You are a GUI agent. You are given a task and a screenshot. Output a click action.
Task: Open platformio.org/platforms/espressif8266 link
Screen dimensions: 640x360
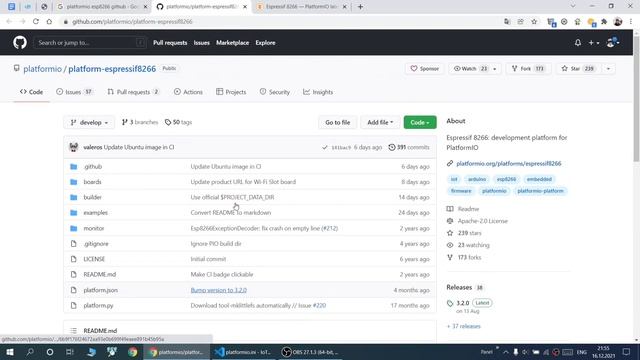(509, 163)
